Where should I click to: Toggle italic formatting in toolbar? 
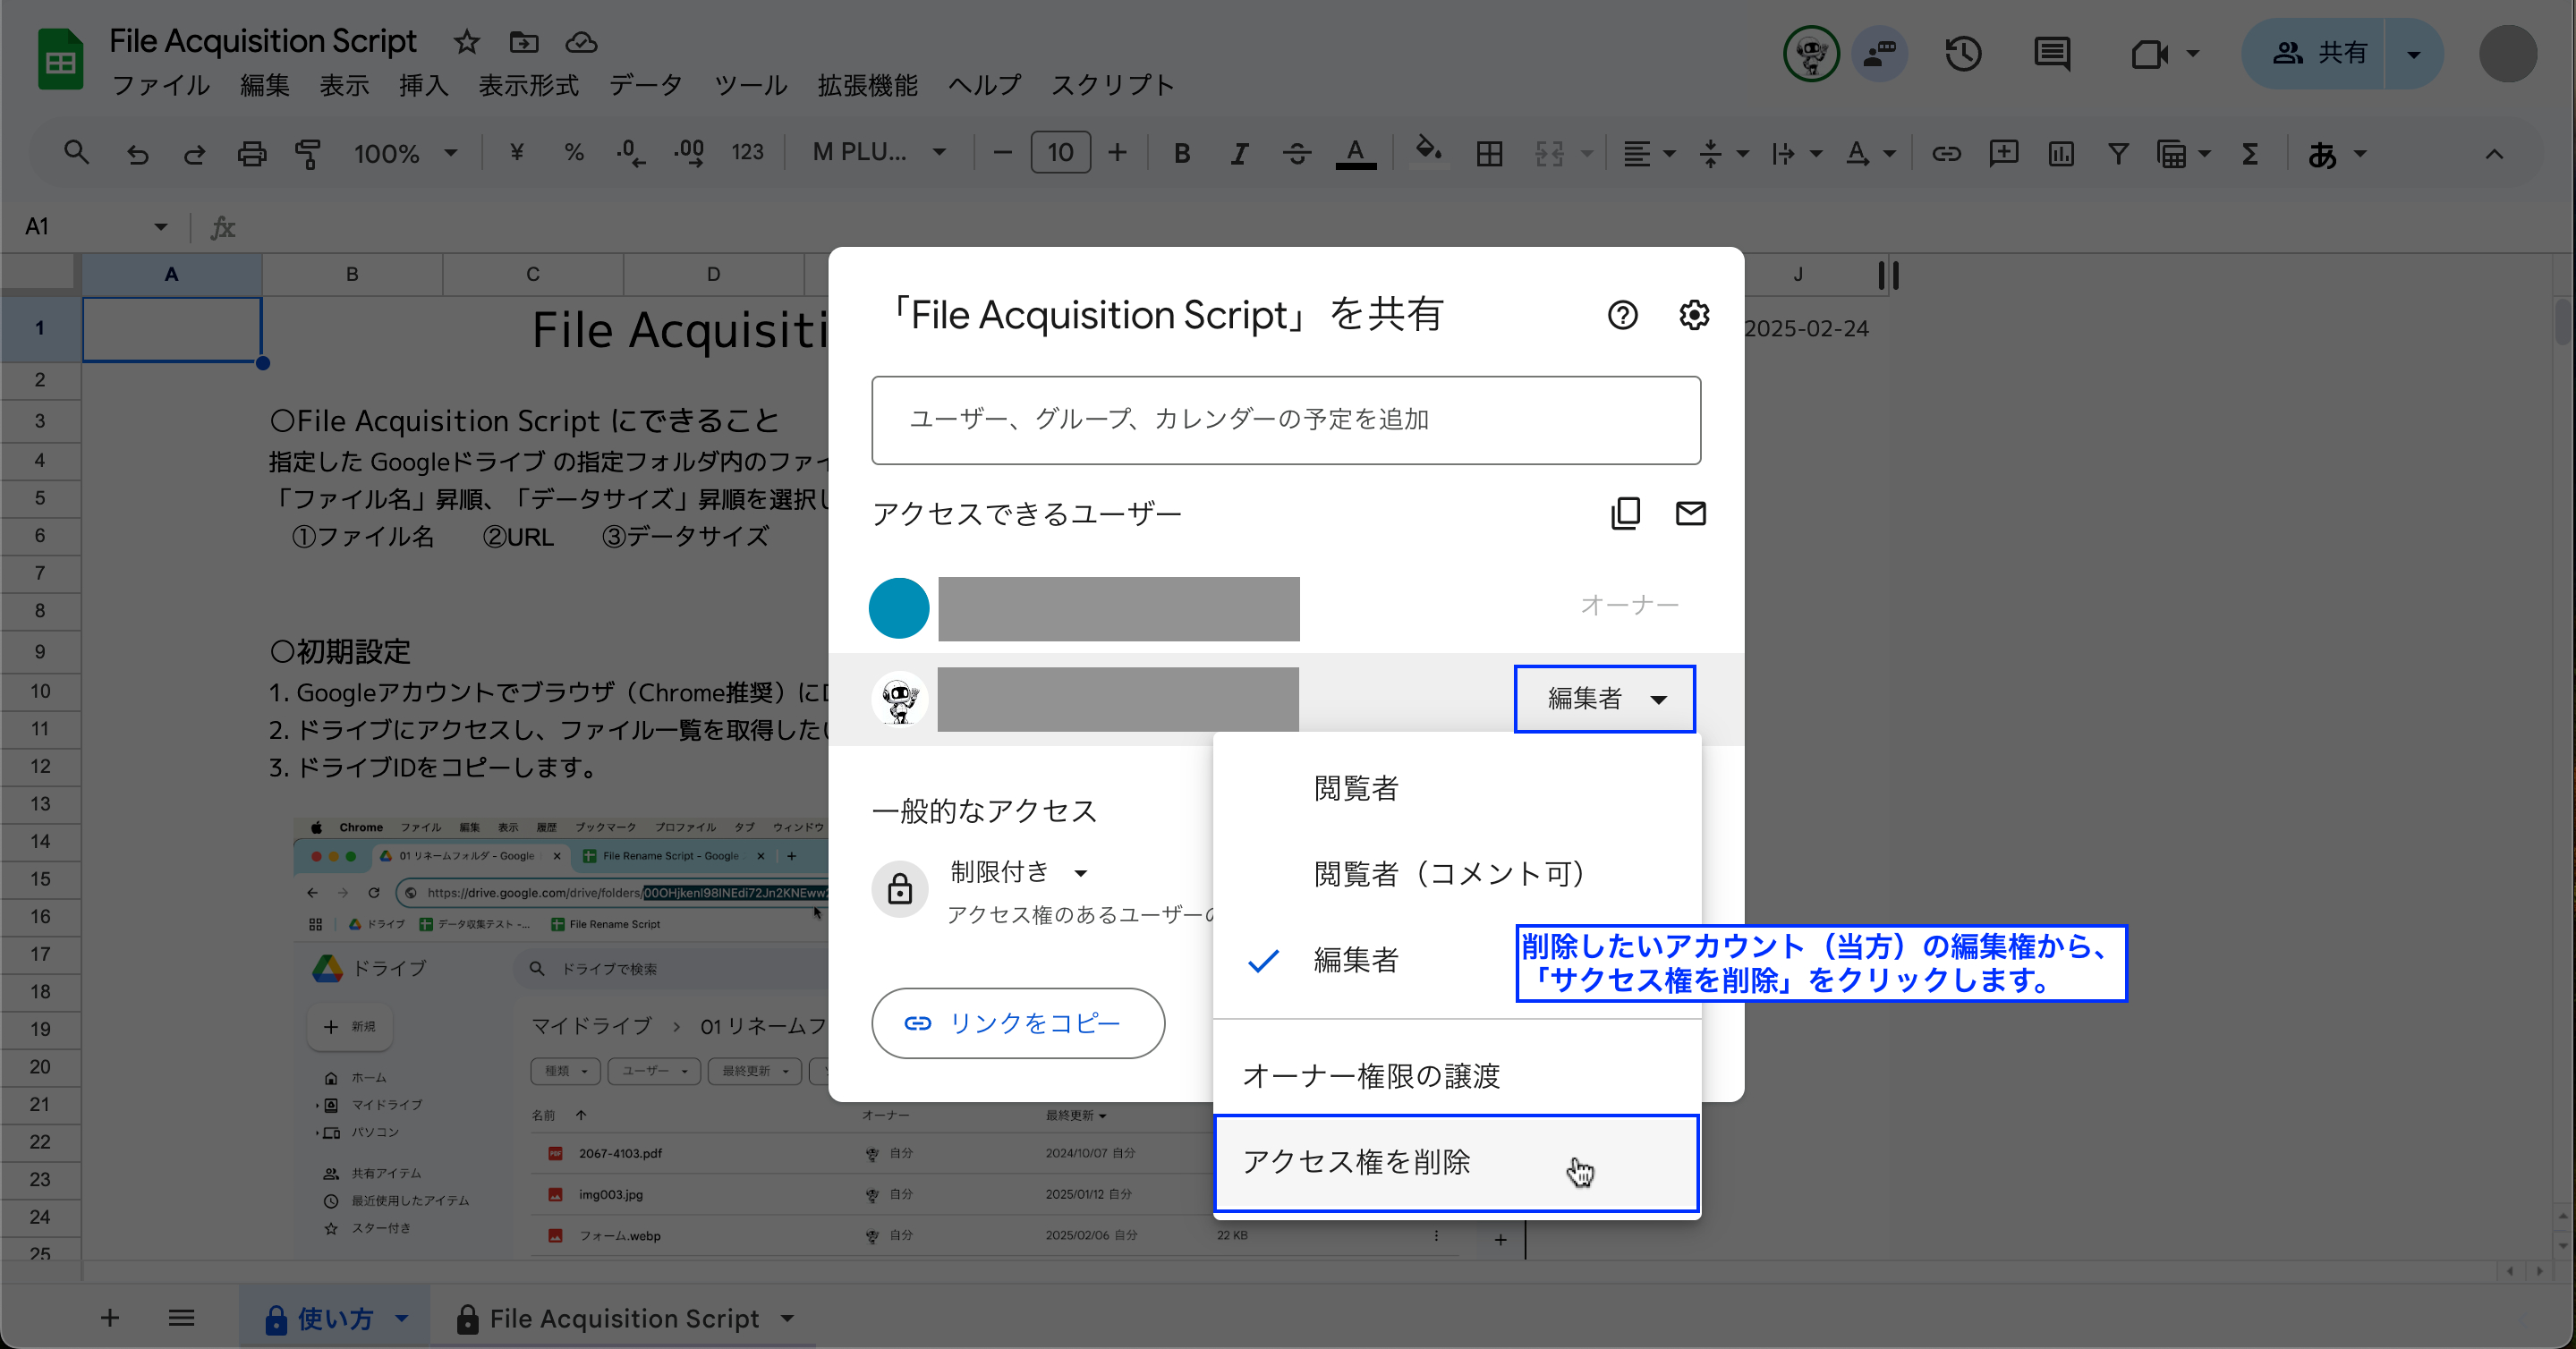coord(1239,153)
